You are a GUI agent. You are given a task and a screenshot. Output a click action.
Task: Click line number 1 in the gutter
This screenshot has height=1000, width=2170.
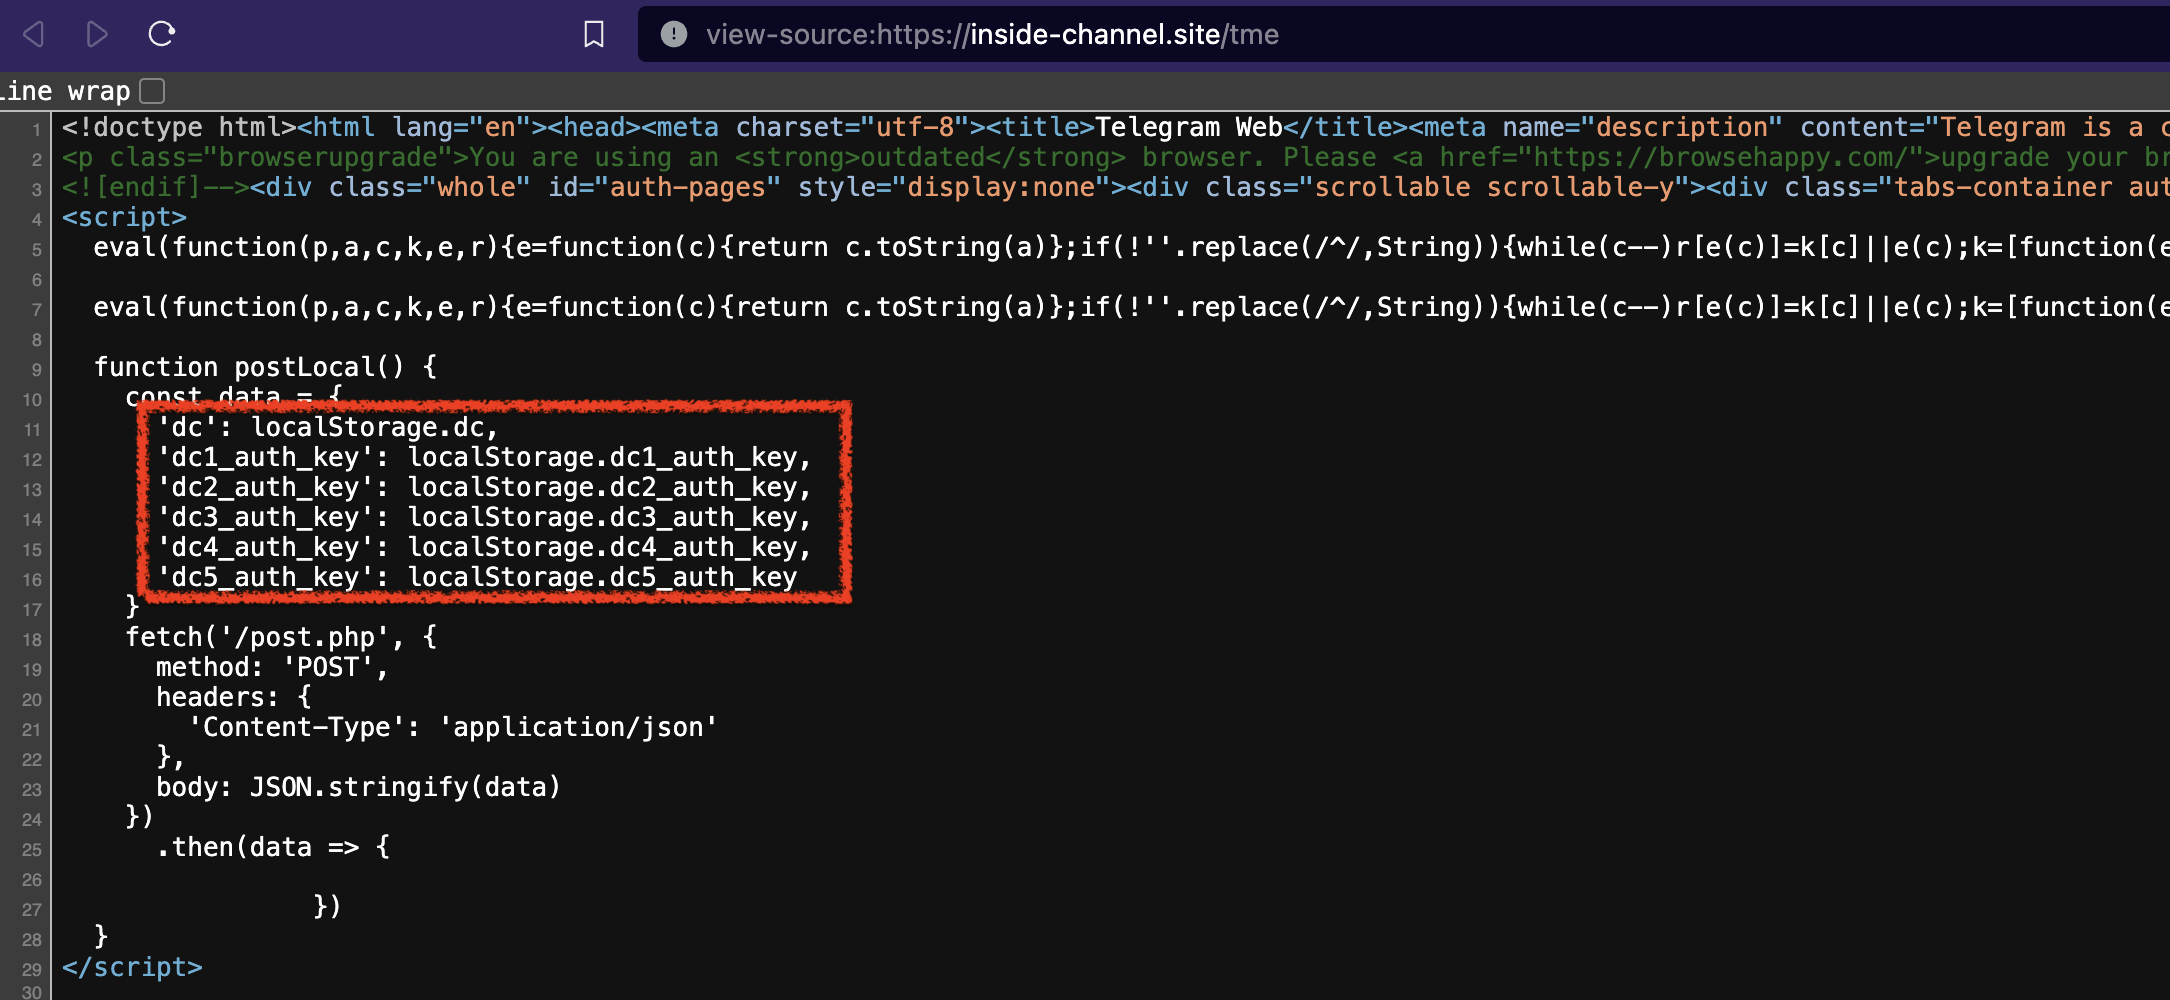pos(36,130)
